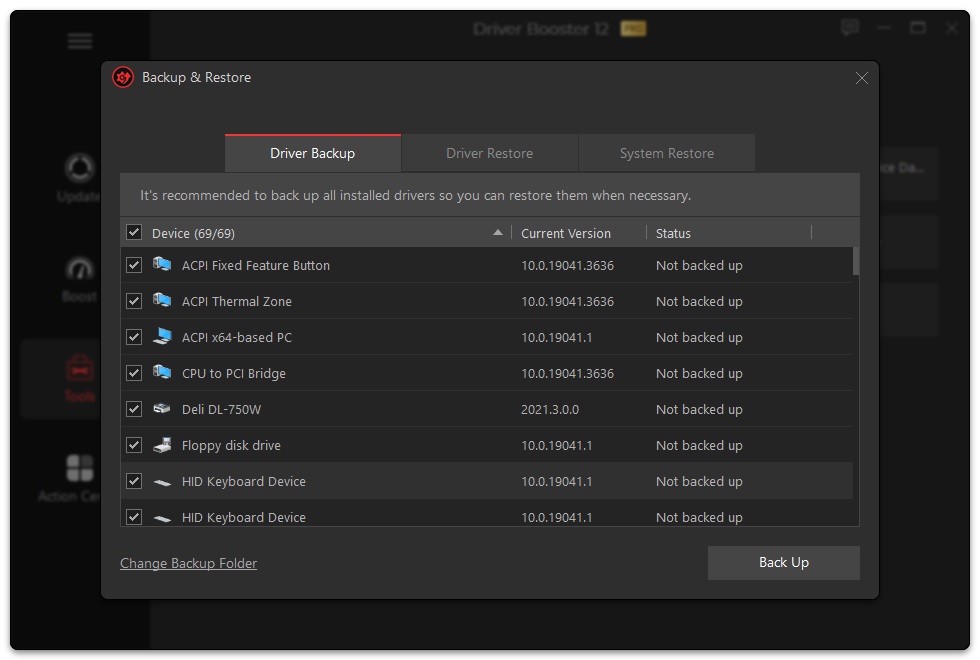
Task: Click the device list vertical scrollbar thumb
Action: point(856,261)
